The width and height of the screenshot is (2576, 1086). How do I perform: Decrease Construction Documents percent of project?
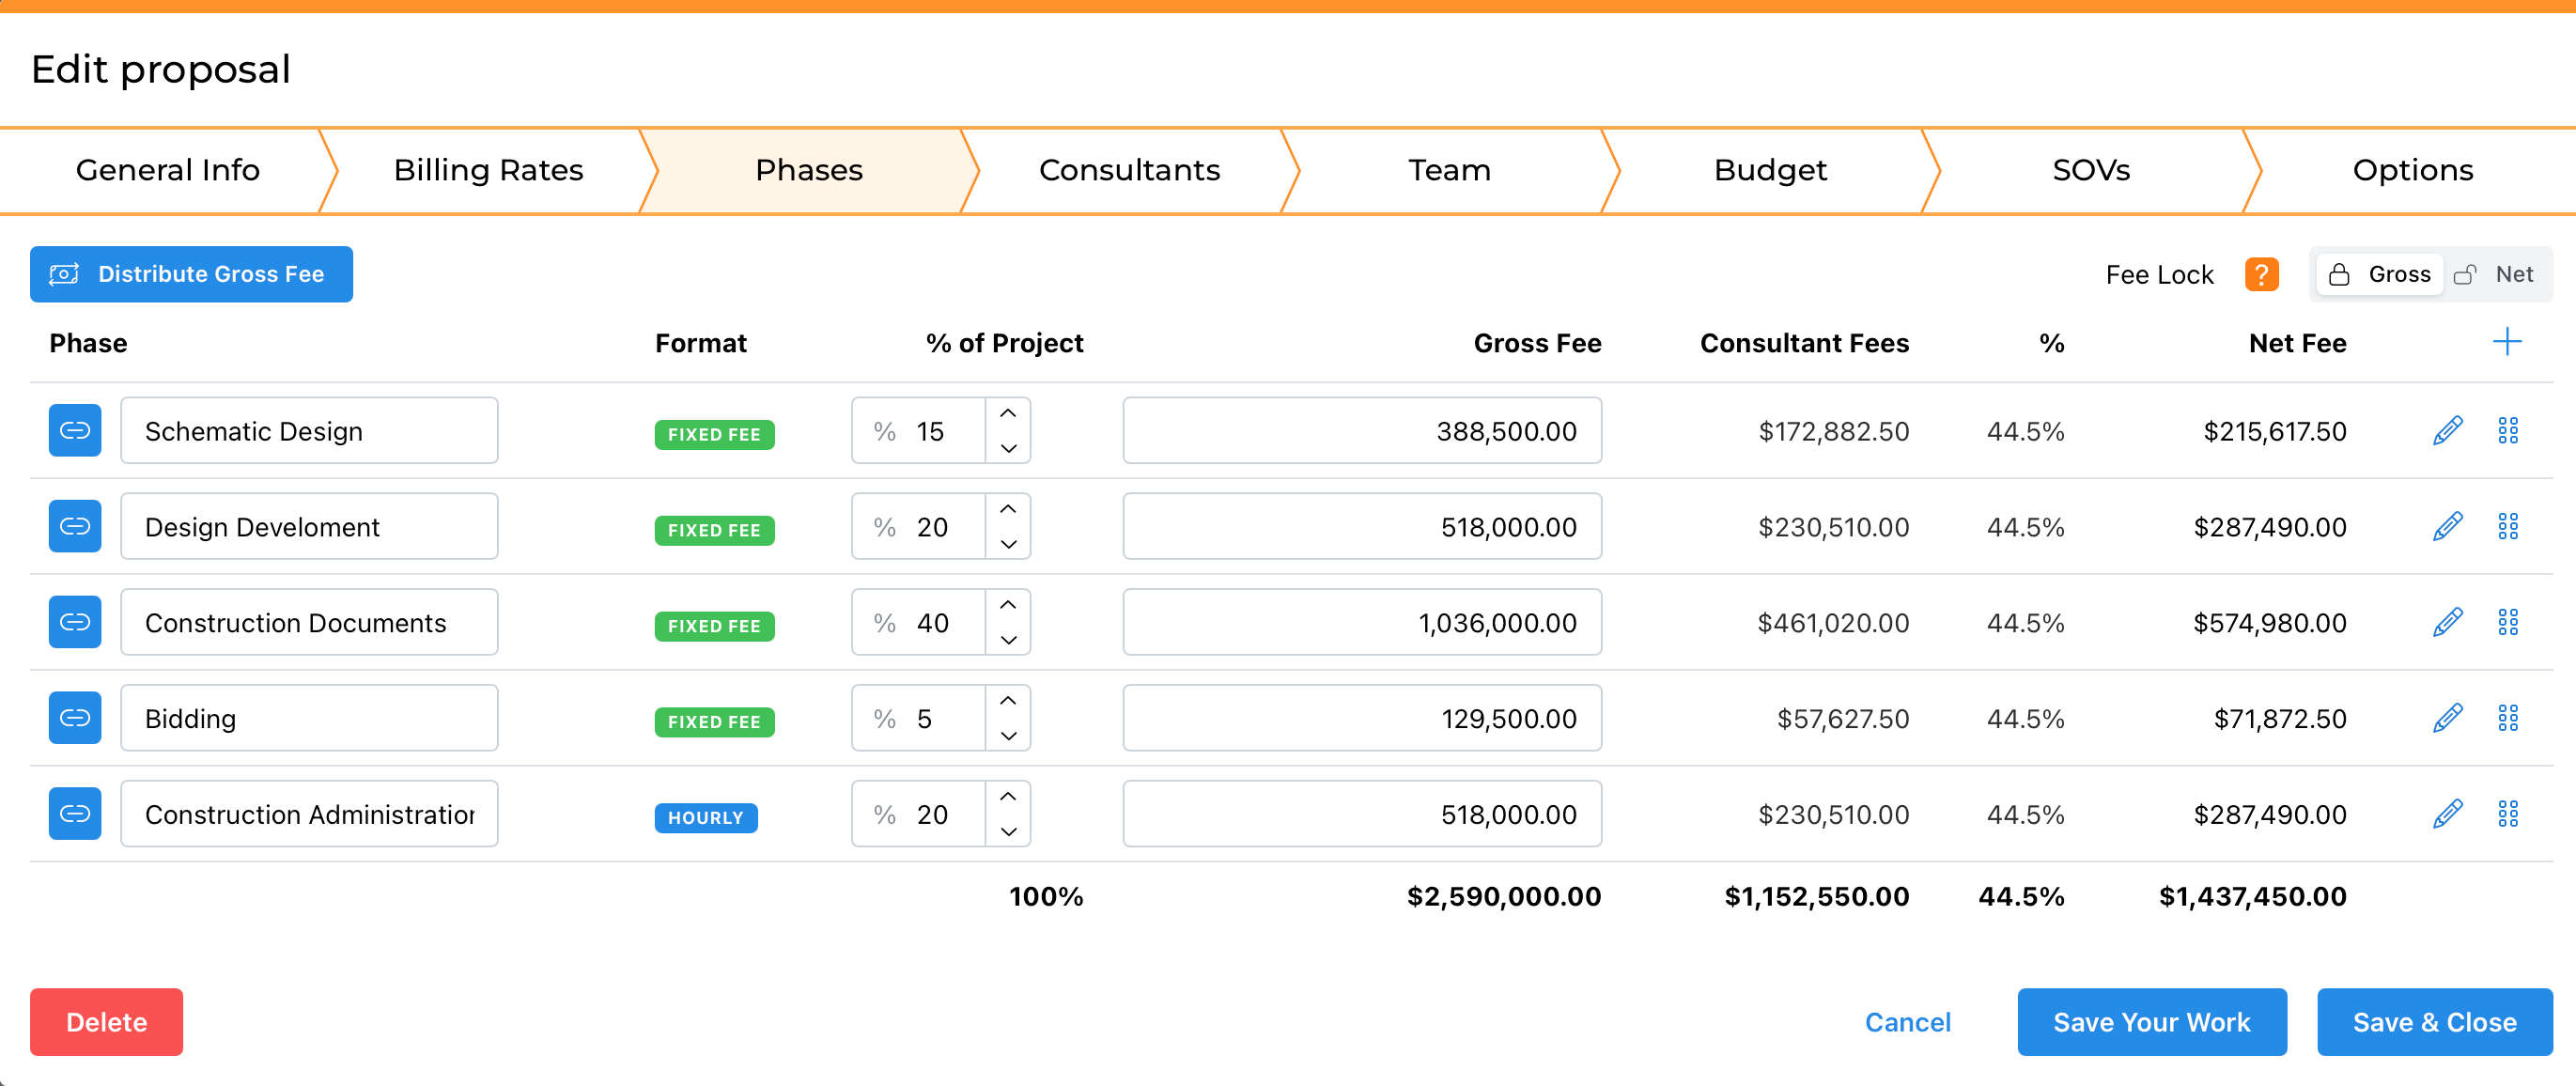(x=1008, y=640)
